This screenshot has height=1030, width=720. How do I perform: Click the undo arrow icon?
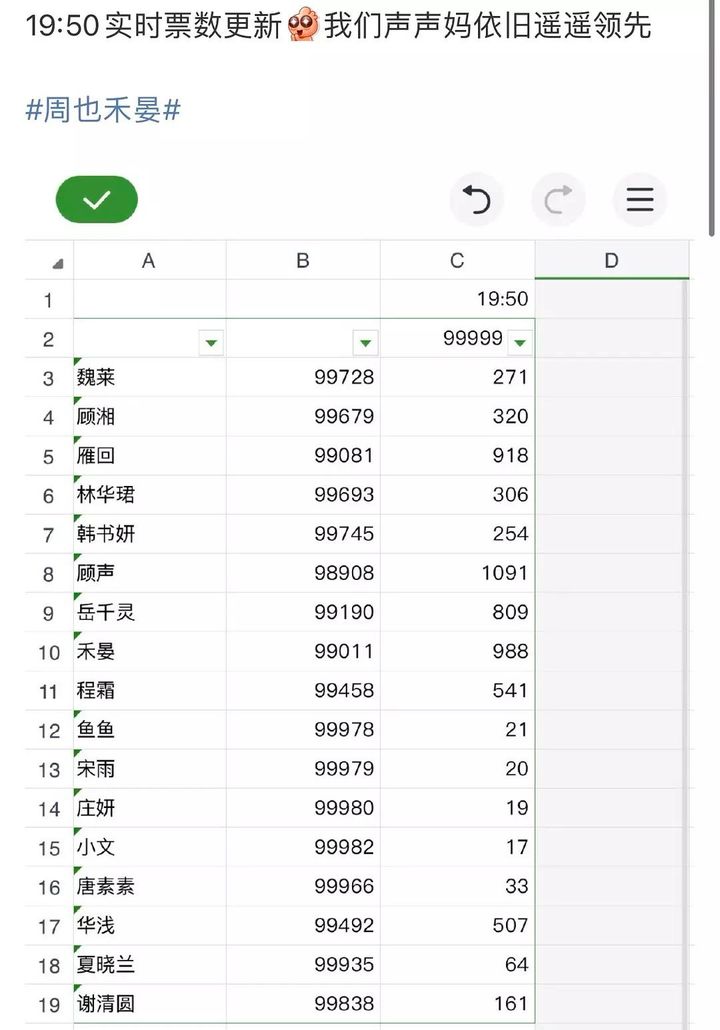476,200
